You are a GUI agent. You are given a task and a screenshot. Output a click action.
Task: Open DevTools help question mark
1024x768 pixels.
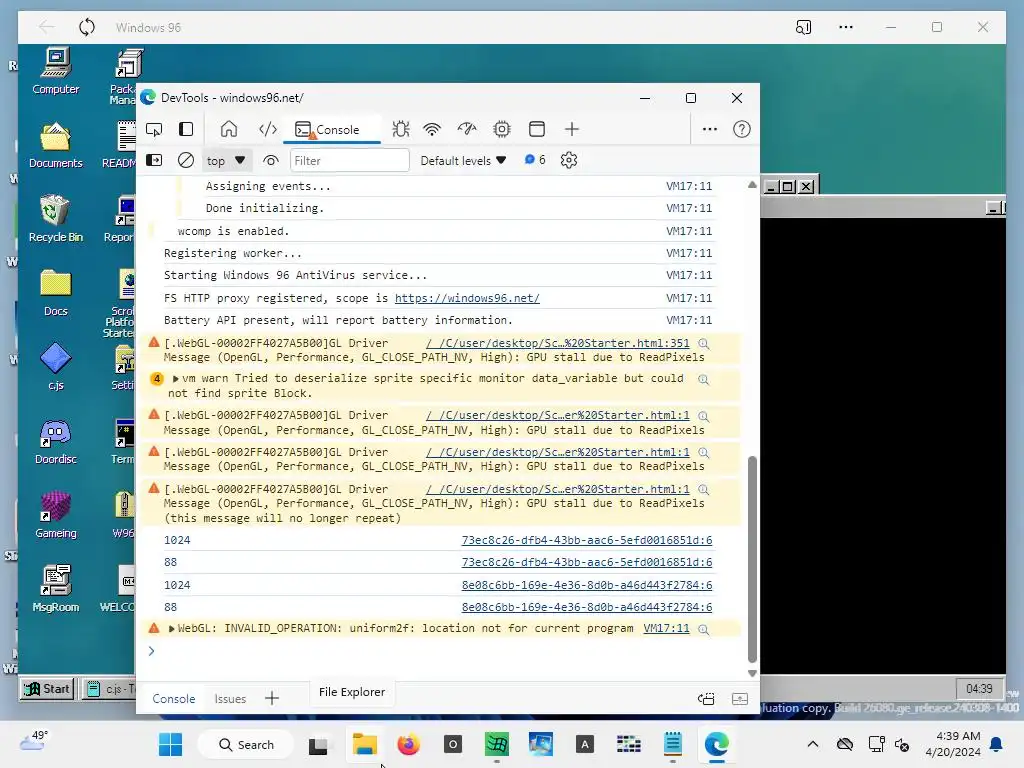click(x=741, y=129)
